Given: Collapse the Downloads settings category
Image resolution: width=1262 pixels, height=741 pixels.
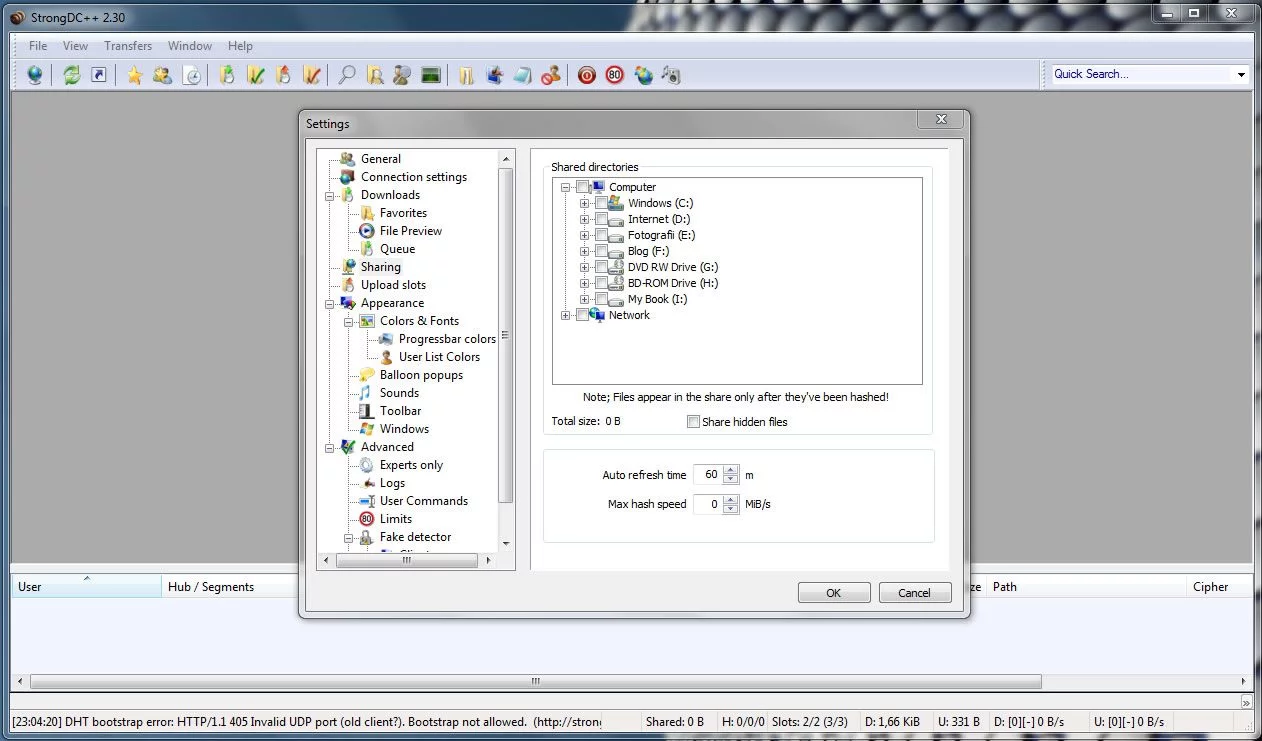Looking at the screenshot, I should pos(329,195).
